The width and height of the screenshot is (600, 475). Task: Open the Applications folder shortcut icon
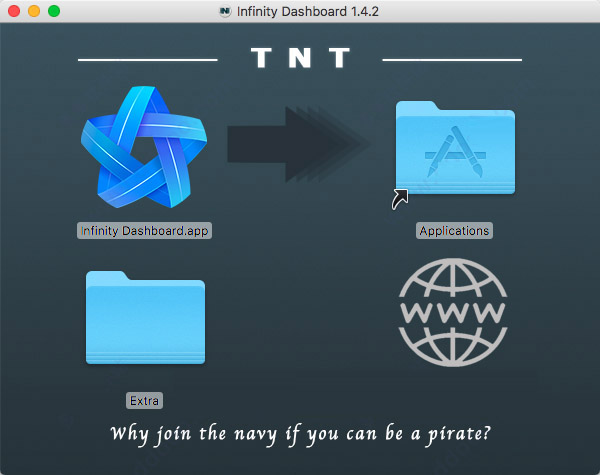point(455,148)
